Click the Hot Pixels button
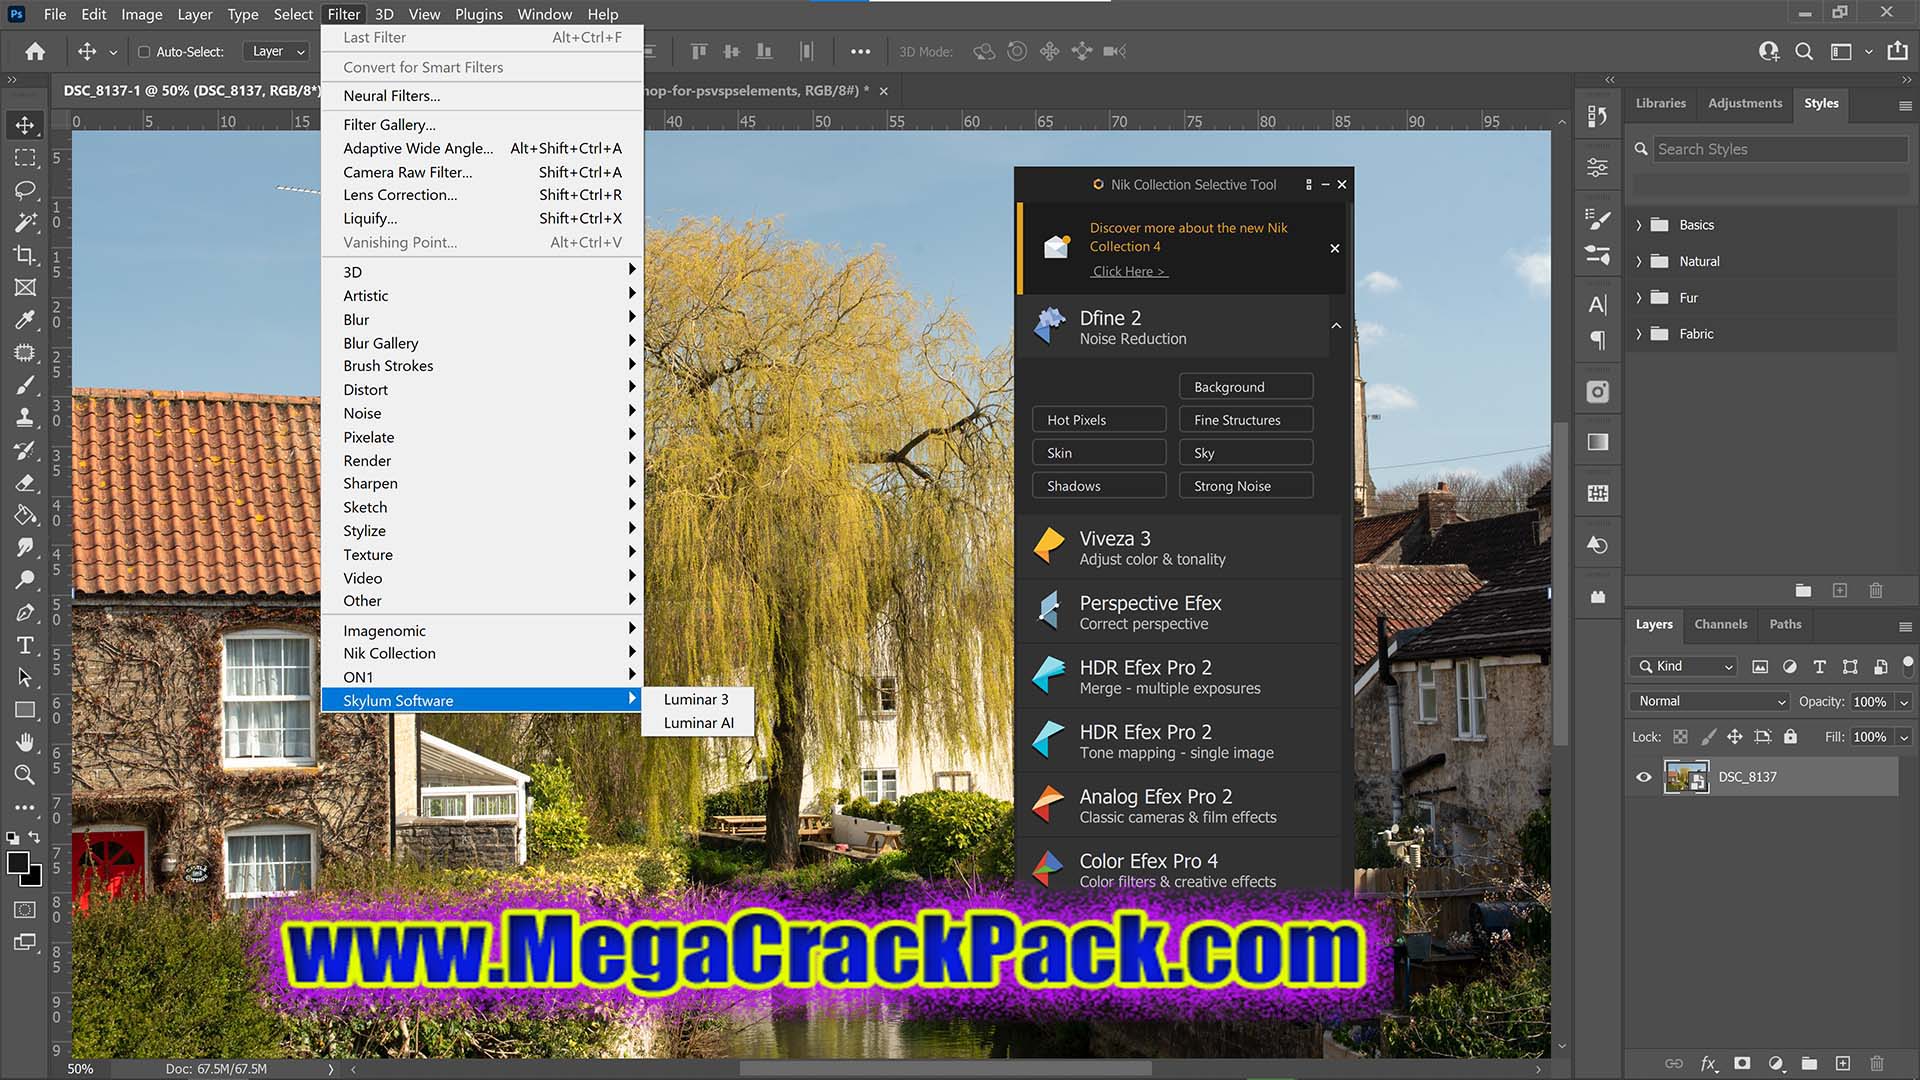Image resolution: width=1920 pixels, height=1080 pixels. [1099, 420]
